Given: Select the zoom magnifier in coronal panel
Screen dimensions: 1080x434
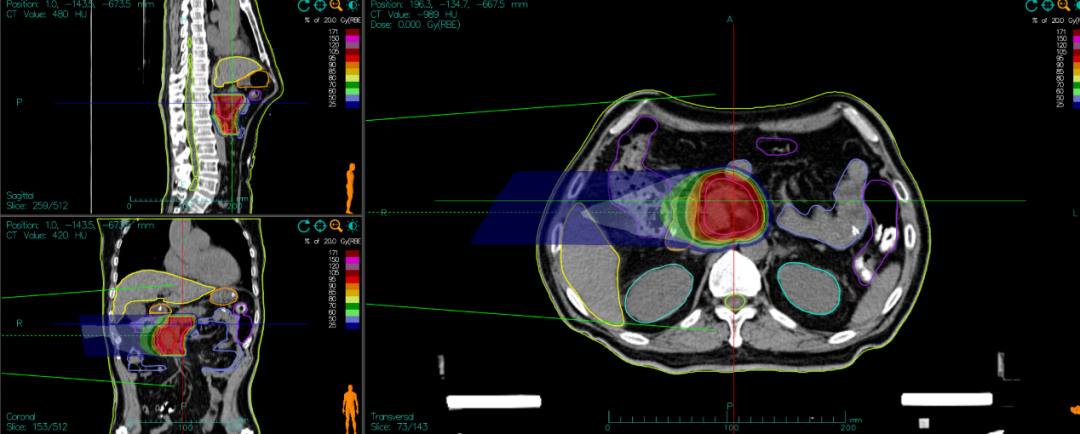Looking at the screenshot, I should [x=336, y=226].
